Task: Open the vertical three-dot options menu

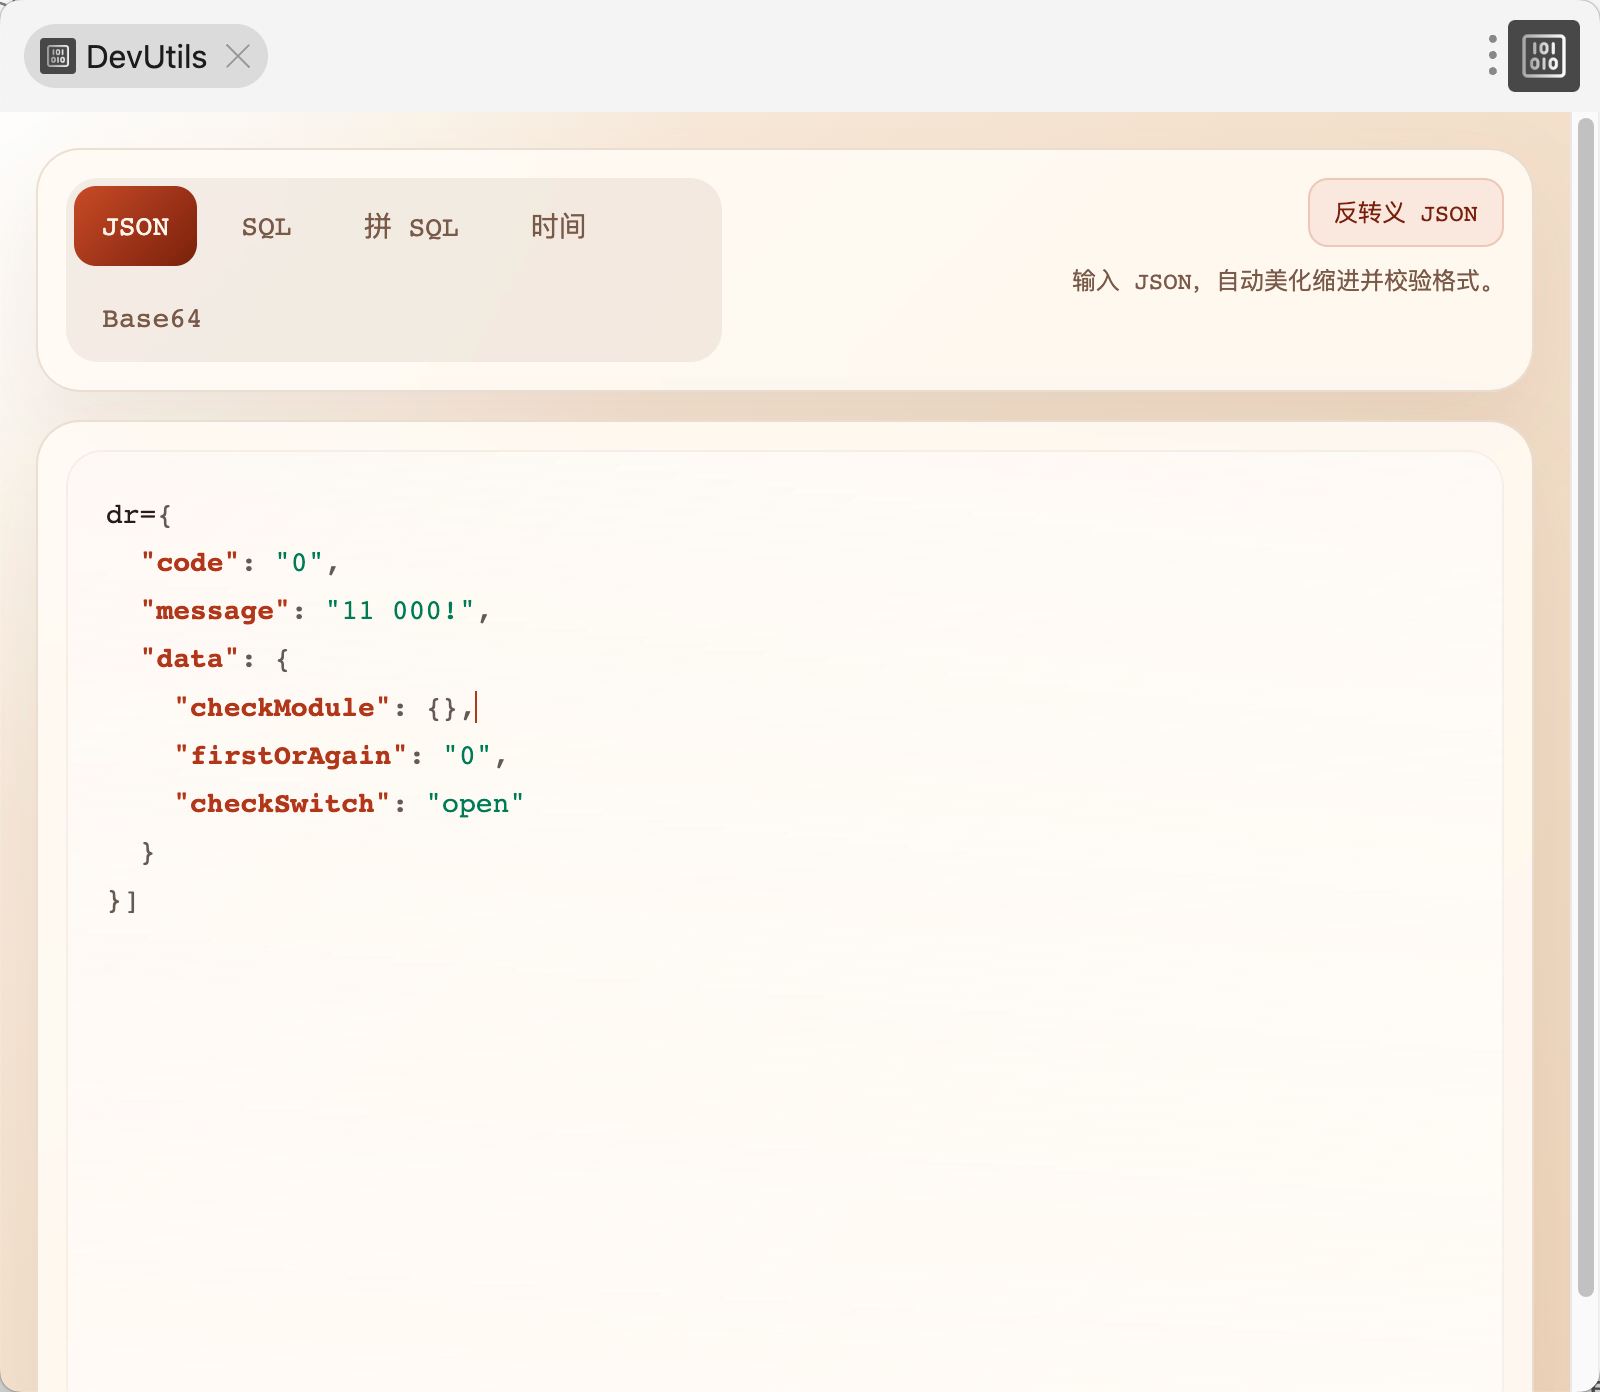Action: point(1492,56)
